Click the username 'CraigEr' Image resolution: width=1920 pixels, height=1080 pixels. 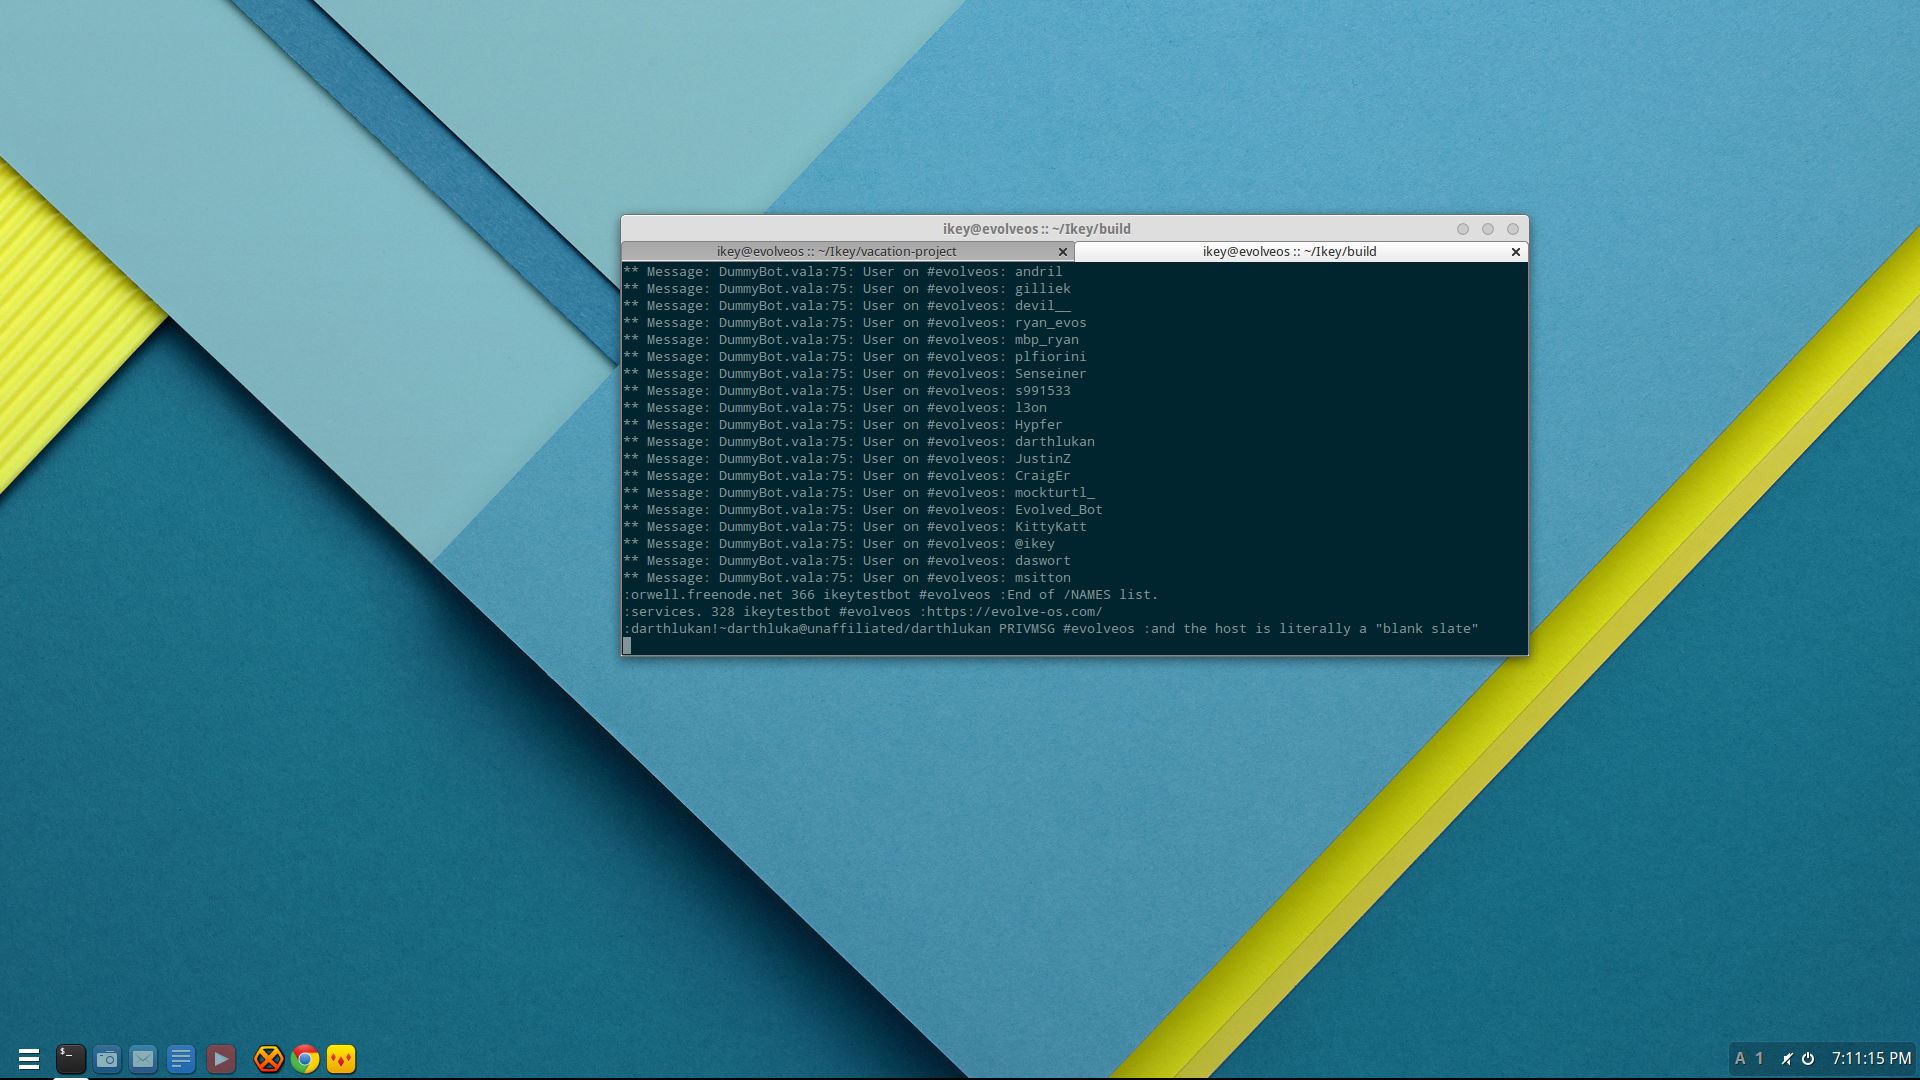point(1042,476)
